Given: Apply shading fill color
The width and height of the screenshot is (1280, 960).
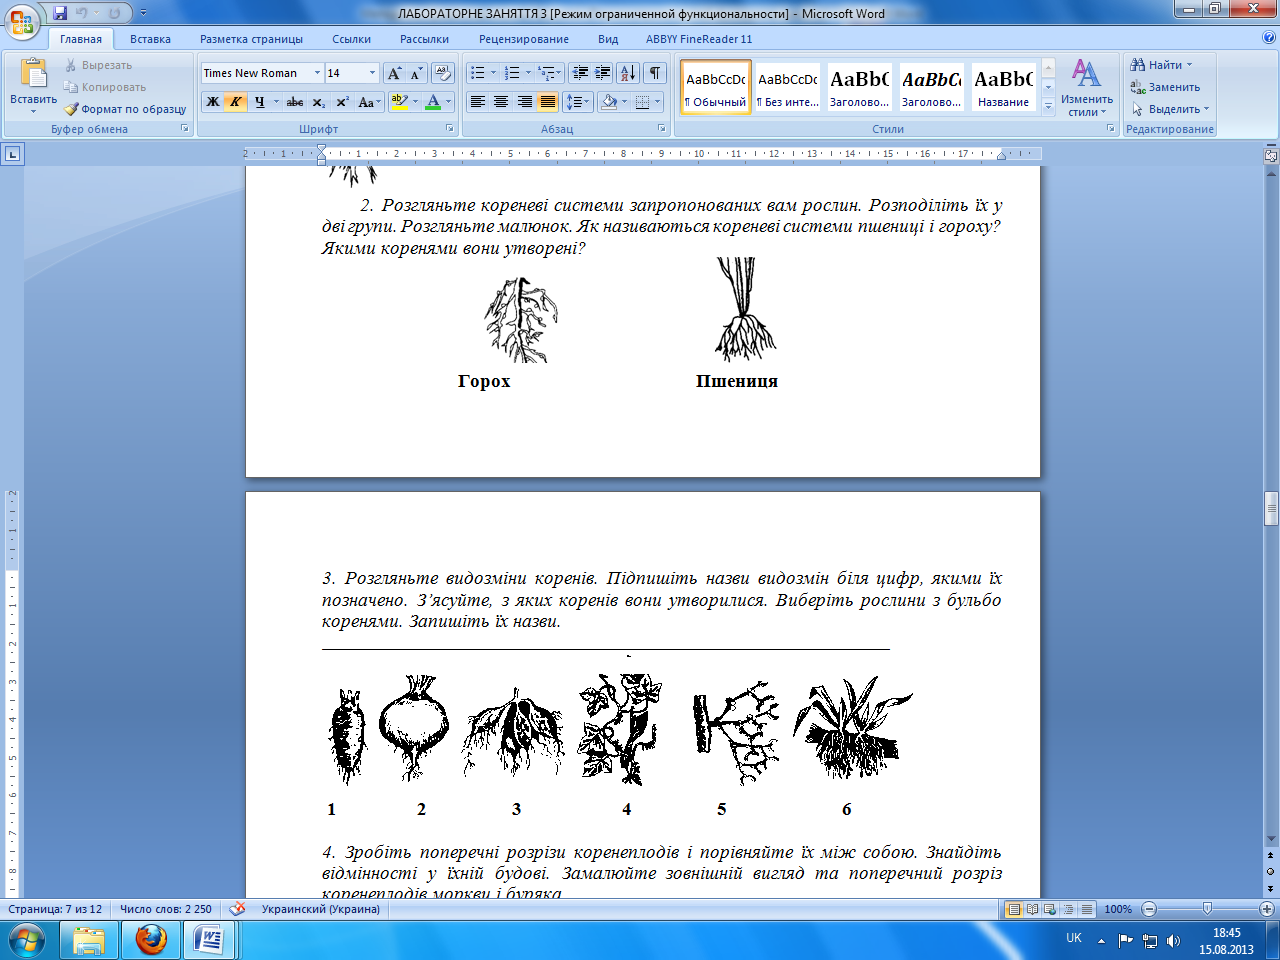Looking at the screenshot, I should tap(609, 102).
